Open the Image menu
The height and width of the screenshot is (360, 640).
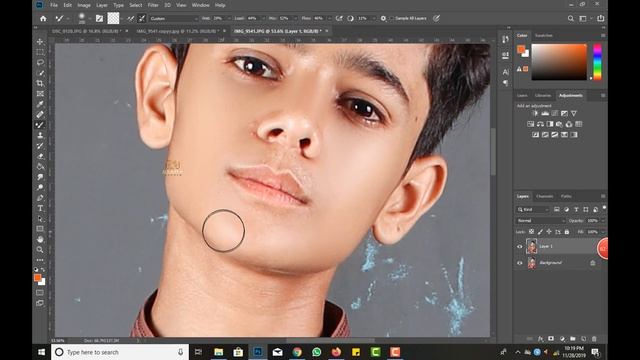[84, 5]
